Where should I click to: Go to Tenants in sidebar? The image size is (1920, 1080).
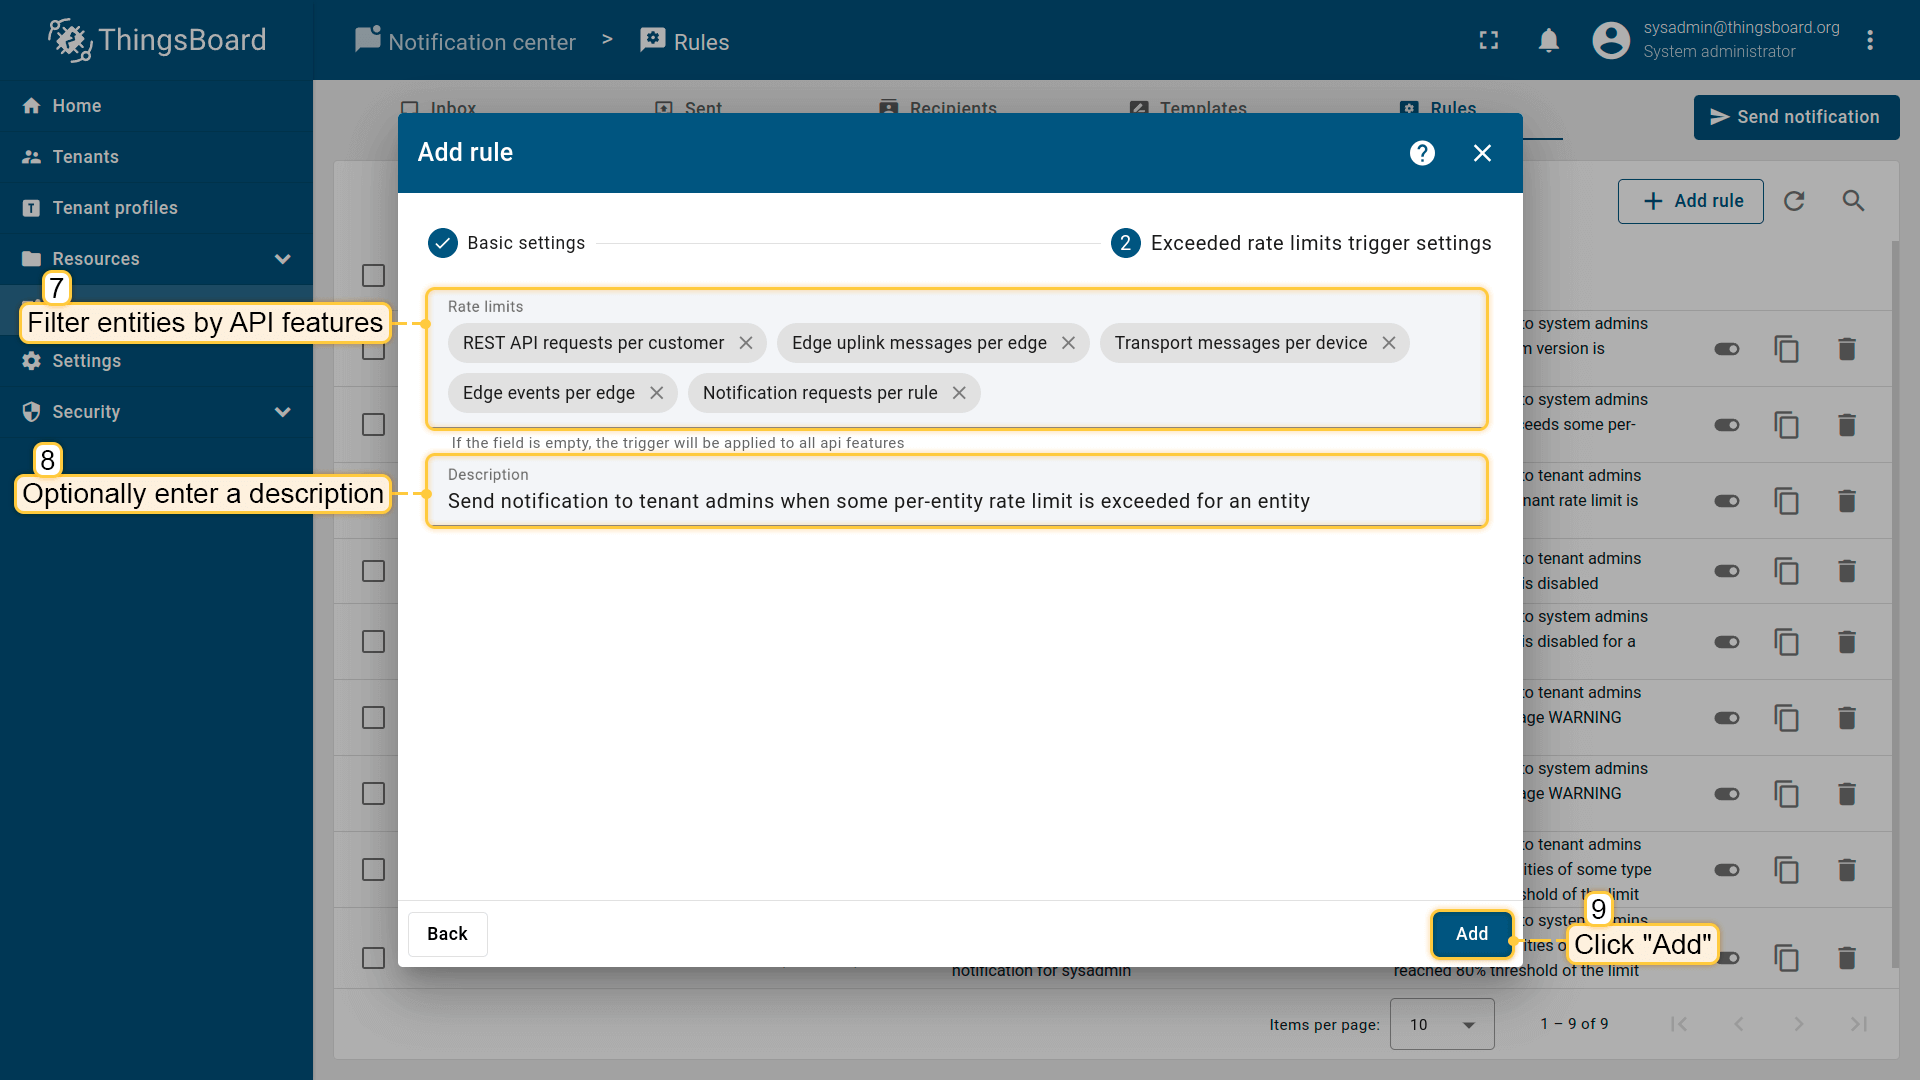click(85, 157)
